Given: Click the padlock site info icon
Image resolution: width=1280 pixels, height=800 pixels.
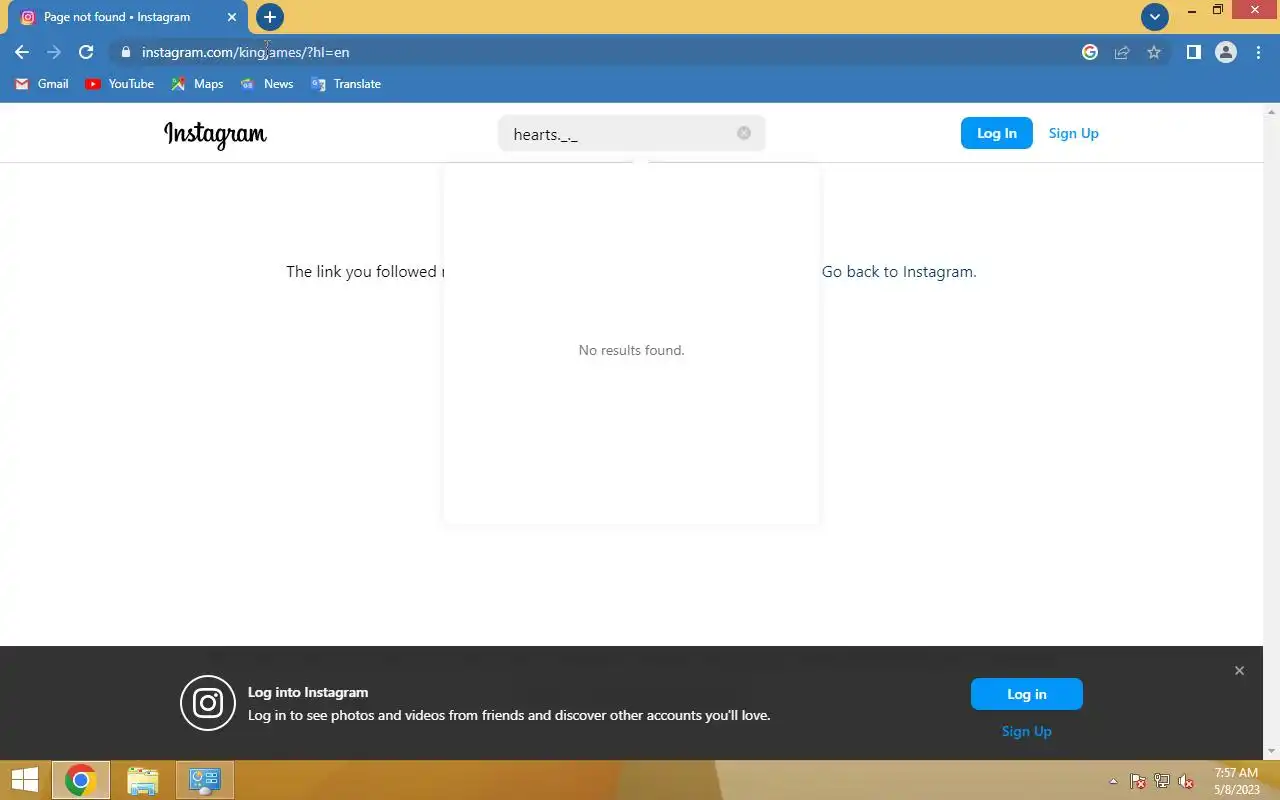Looking at the screenshot, I should [x=126, y=52].
